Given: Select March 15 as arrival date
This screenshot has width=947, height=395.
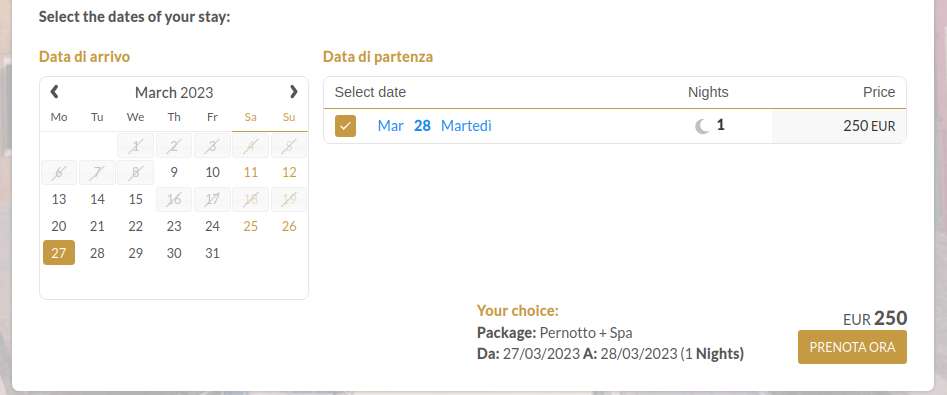Looking at the screenshot, I should [x=136, y=199].
